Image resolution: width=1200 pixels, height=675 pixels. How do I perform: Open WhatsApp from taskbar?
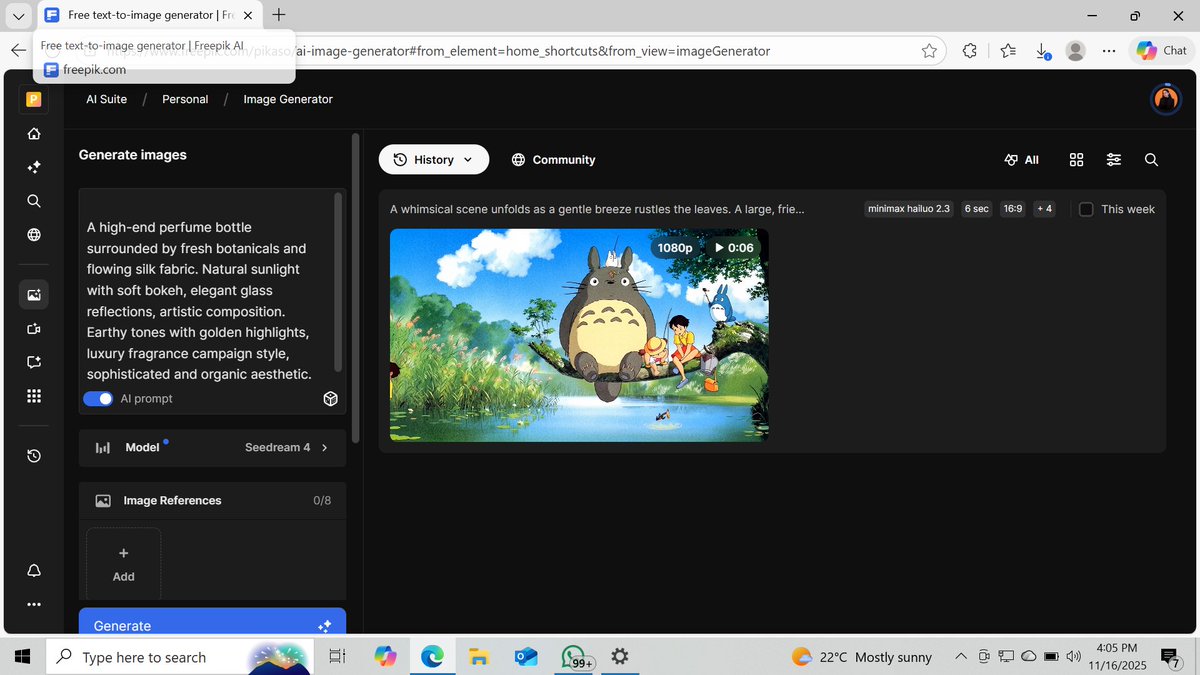[x=574, y=657]
